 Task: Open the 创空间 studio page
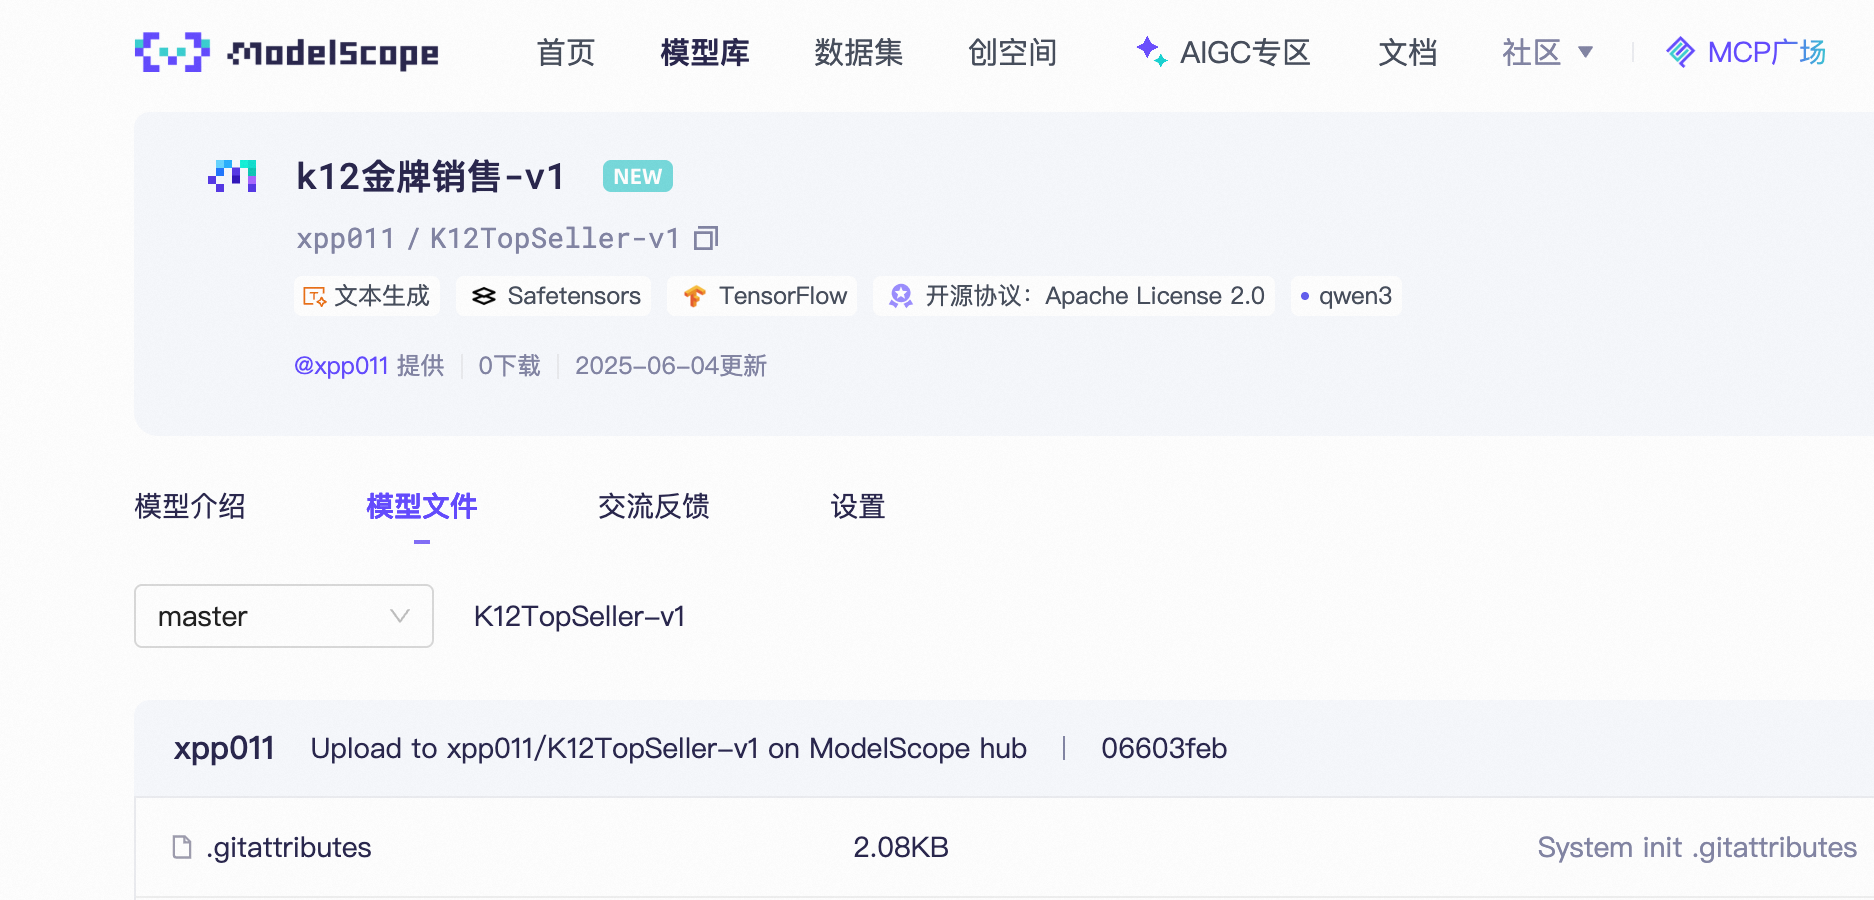click(x=1013, y=52)
